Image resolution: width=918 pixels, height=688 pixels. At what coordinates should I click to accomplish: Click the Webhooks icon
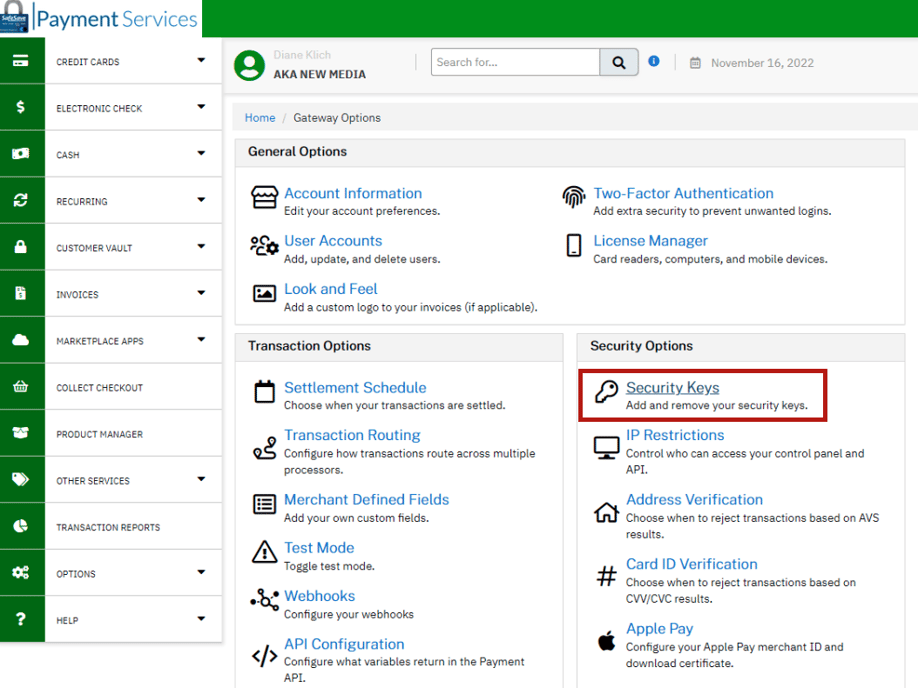265,600
